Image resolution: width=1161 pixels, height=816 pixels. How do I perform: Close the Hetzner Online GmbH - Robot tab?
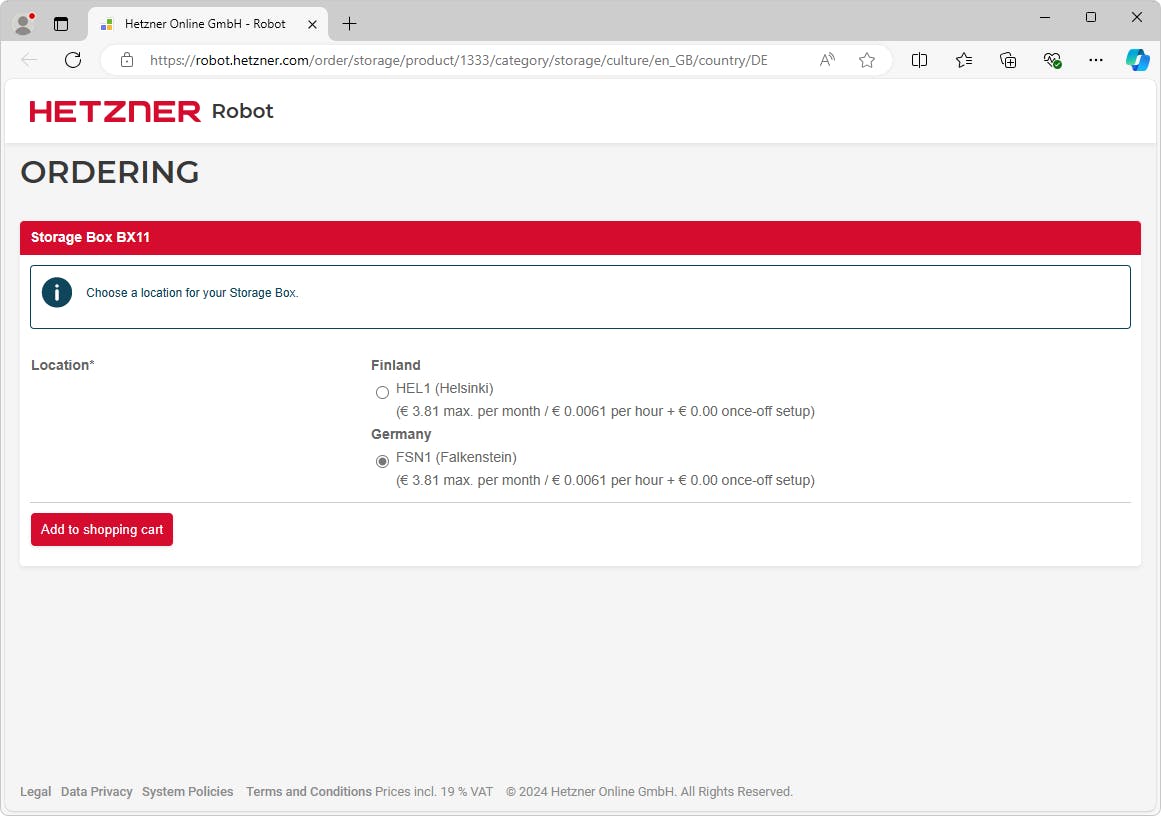(x=312, y=24)
